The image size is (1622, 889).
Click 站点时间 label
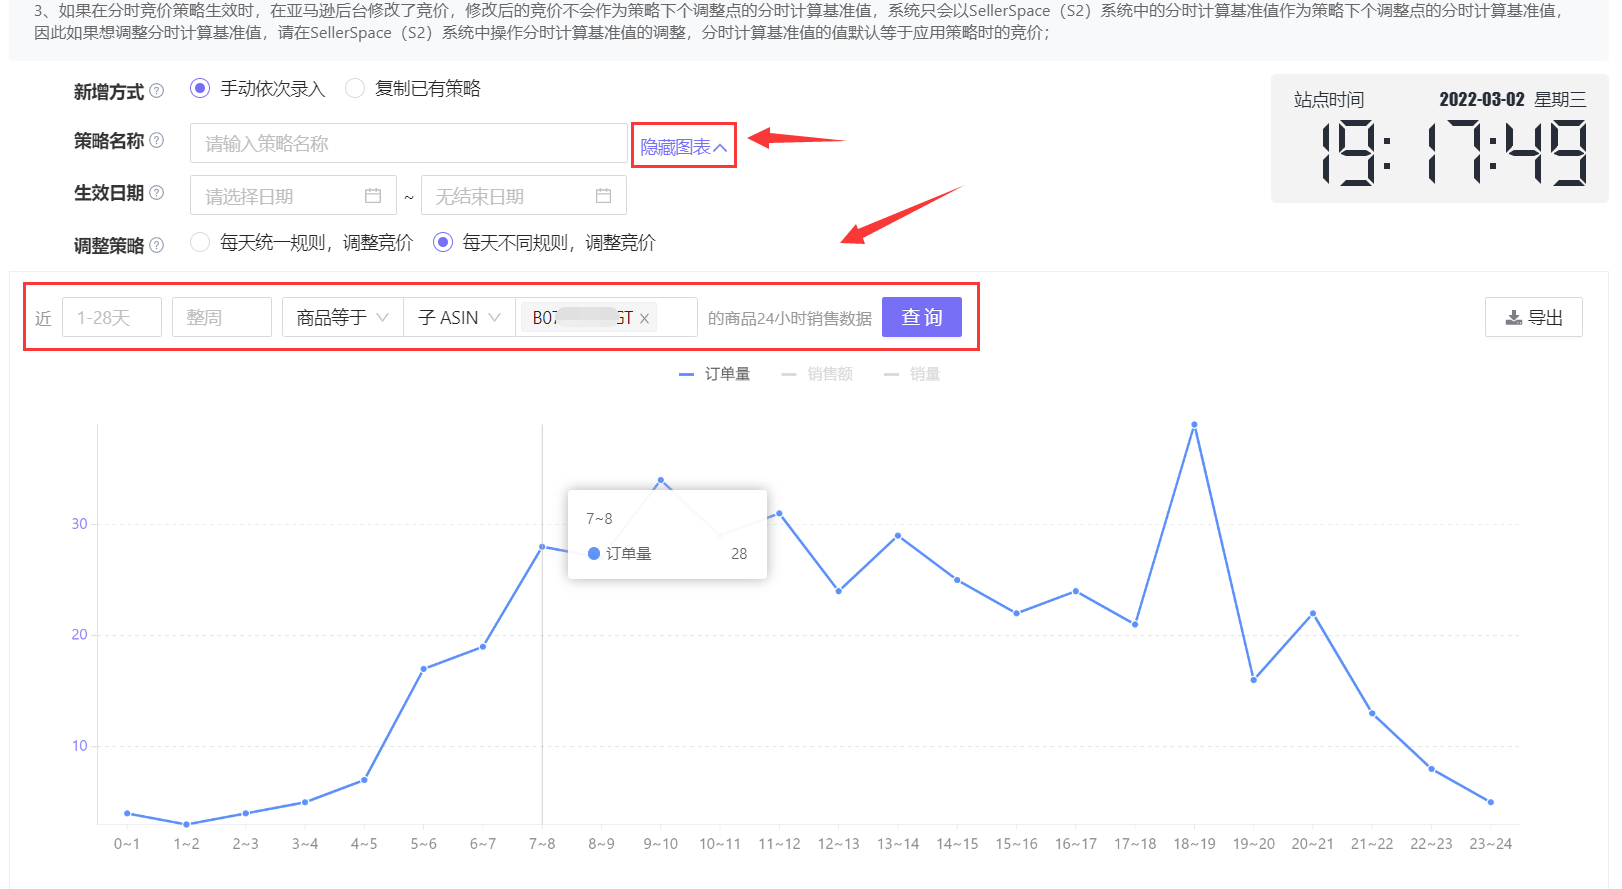click(x=1329, y=100)
